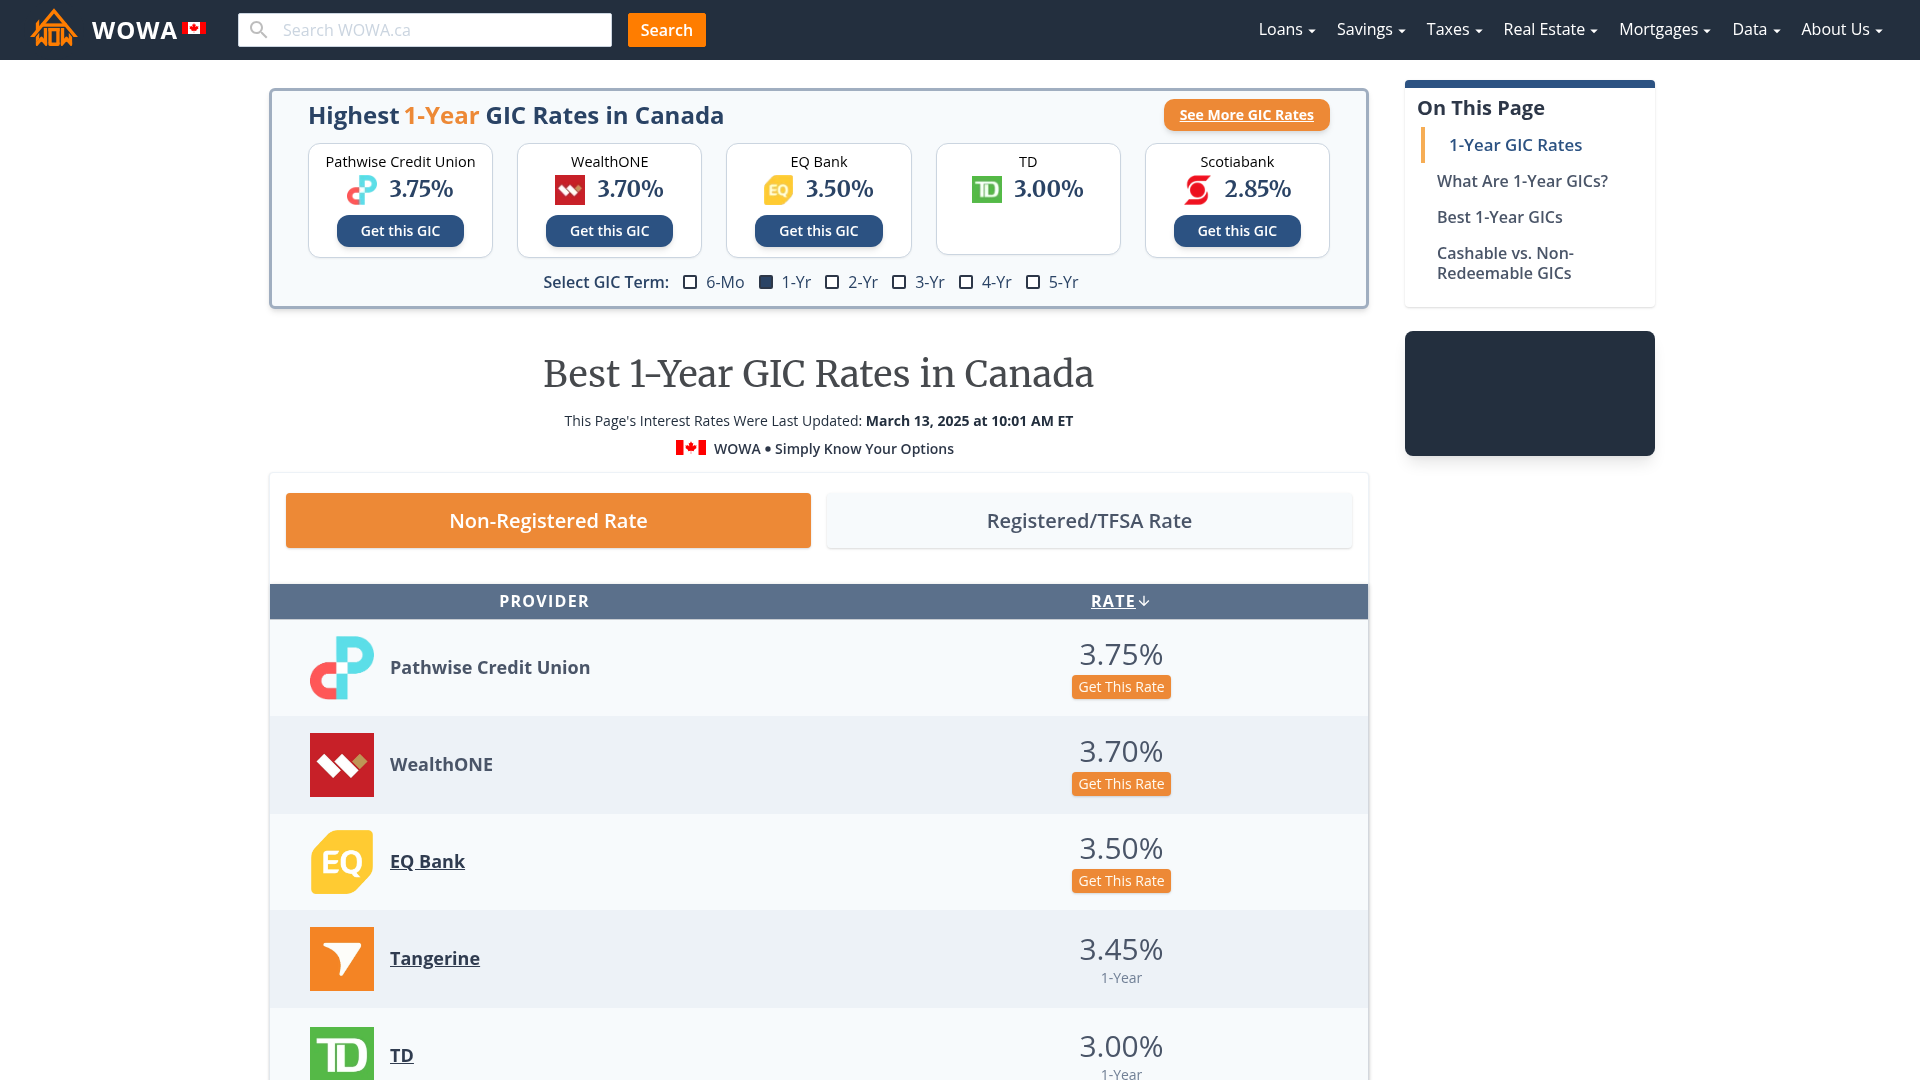The image size is (1920, 1080).
Task: Select the 6-Mo GIC term checkbox
Action: coord(691,281)
